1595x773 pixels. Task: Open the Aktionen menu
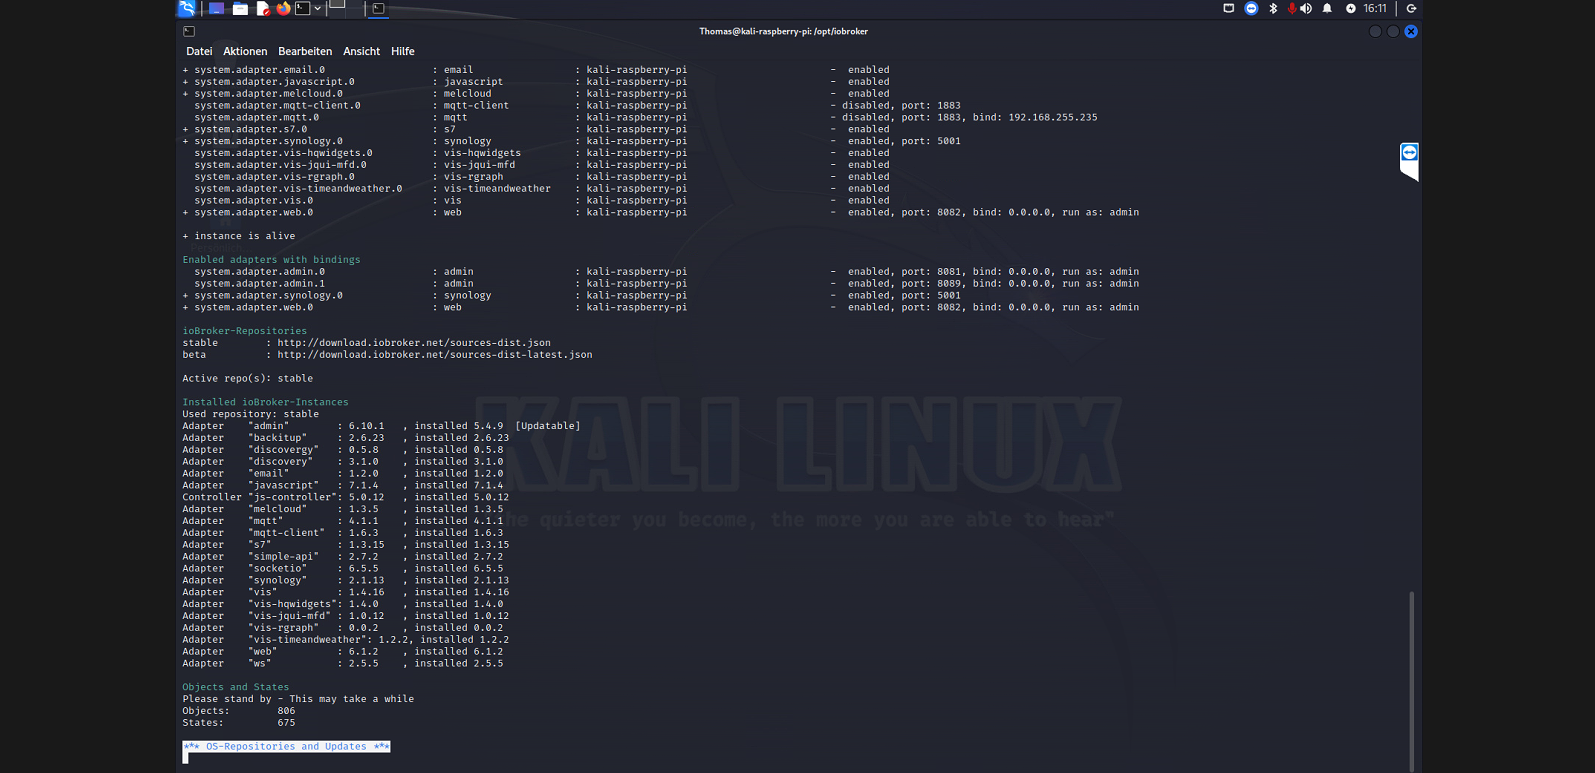245,51
